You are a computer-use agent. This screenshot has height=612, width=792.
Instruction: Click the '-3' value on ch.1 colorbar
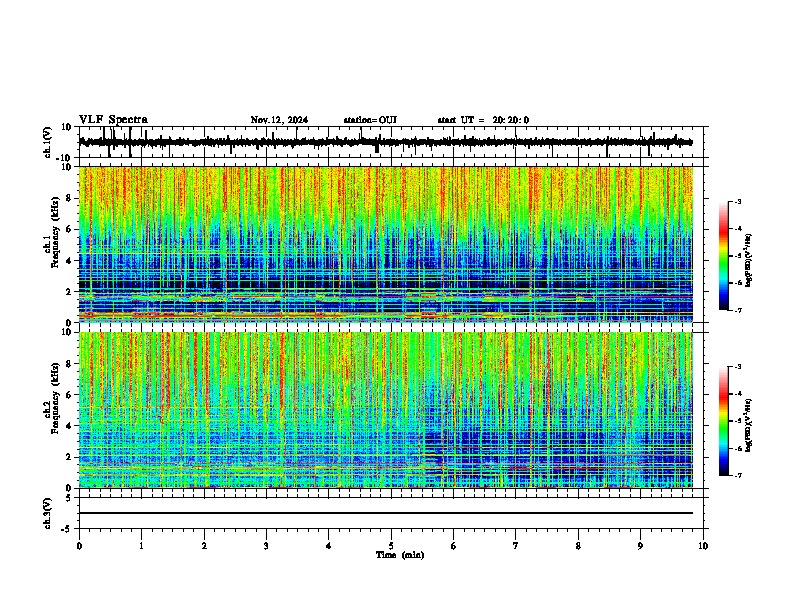pos(738,201)
